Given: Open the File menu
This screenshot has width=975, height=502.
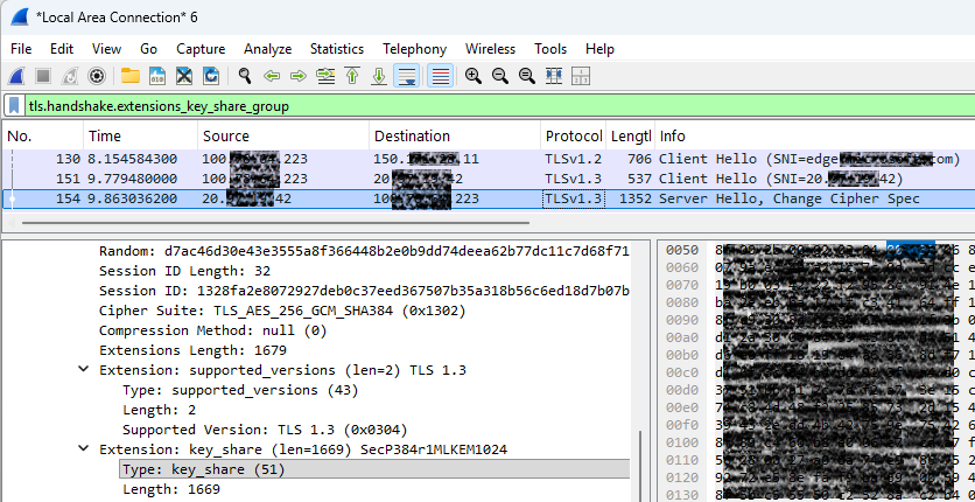Looking at the screenshot, I should point(21,49).
